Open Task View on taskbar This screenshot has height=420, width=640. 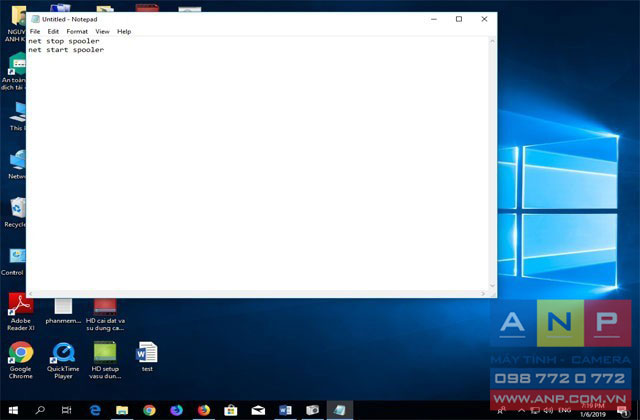click(x=67, y=410)
